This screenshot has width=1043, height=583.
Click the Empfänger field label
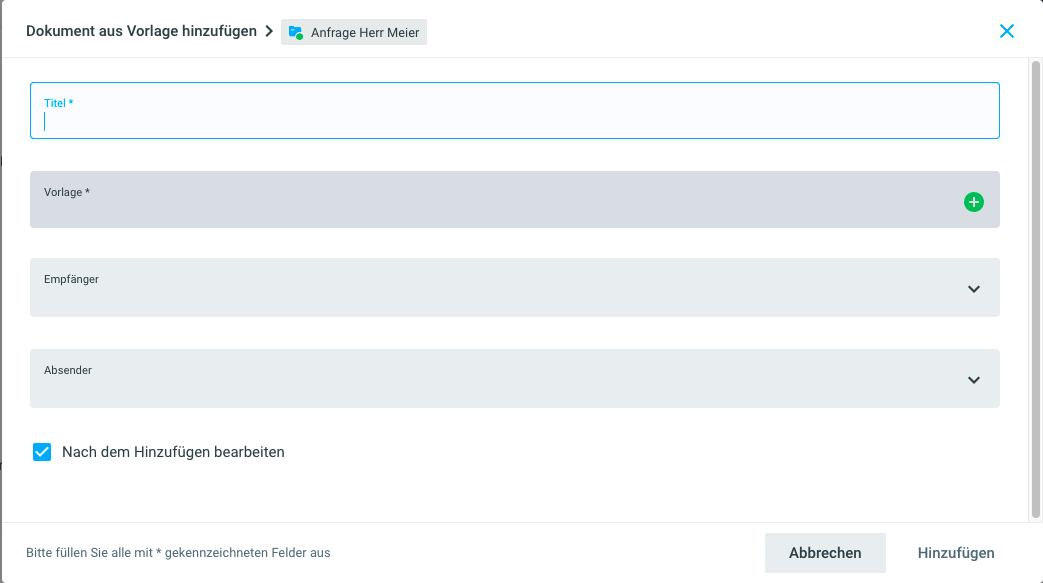[71, 279]
